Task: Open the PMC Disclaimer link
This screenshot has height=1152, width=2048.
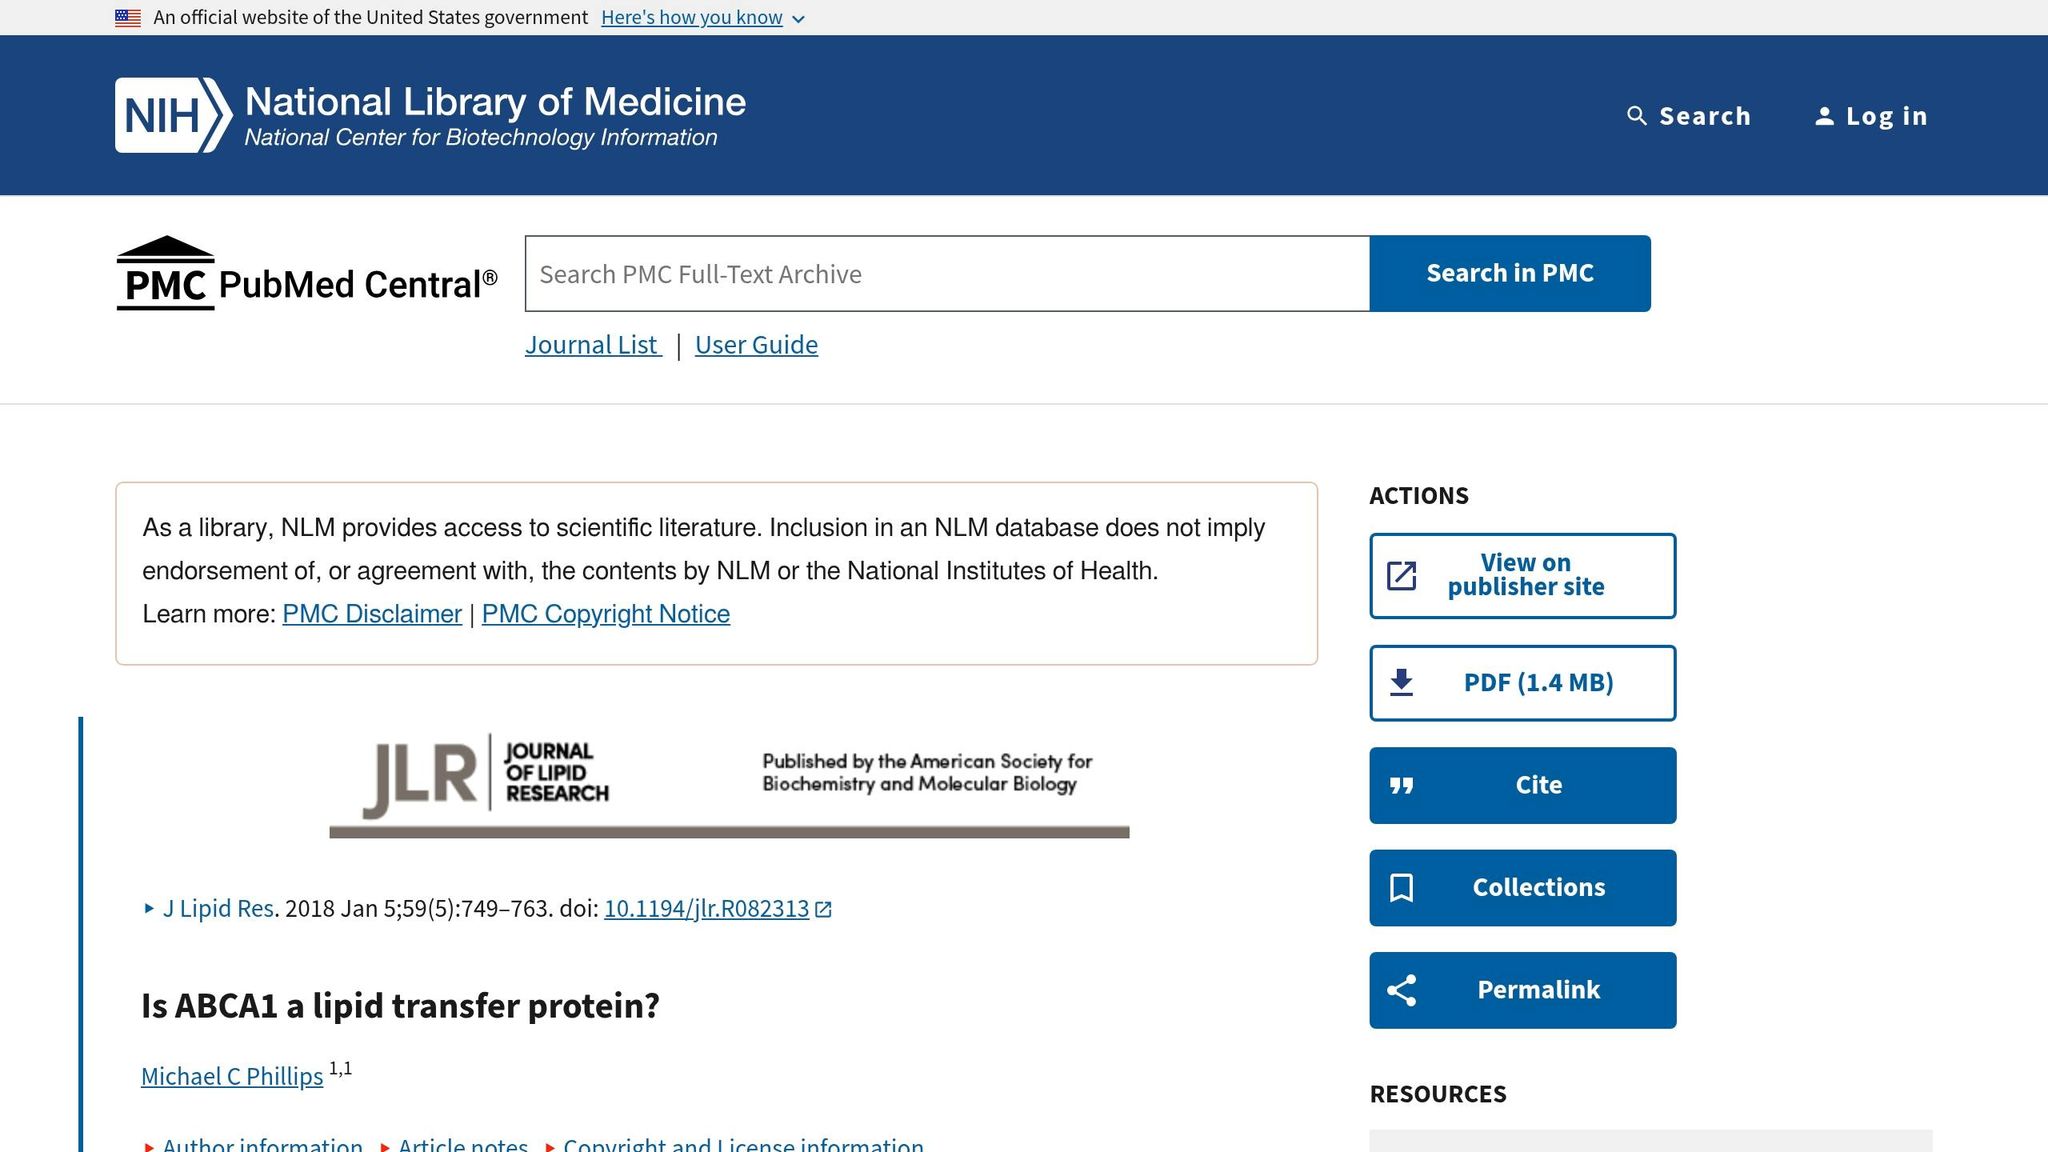Action: click(x=372, y=614)
